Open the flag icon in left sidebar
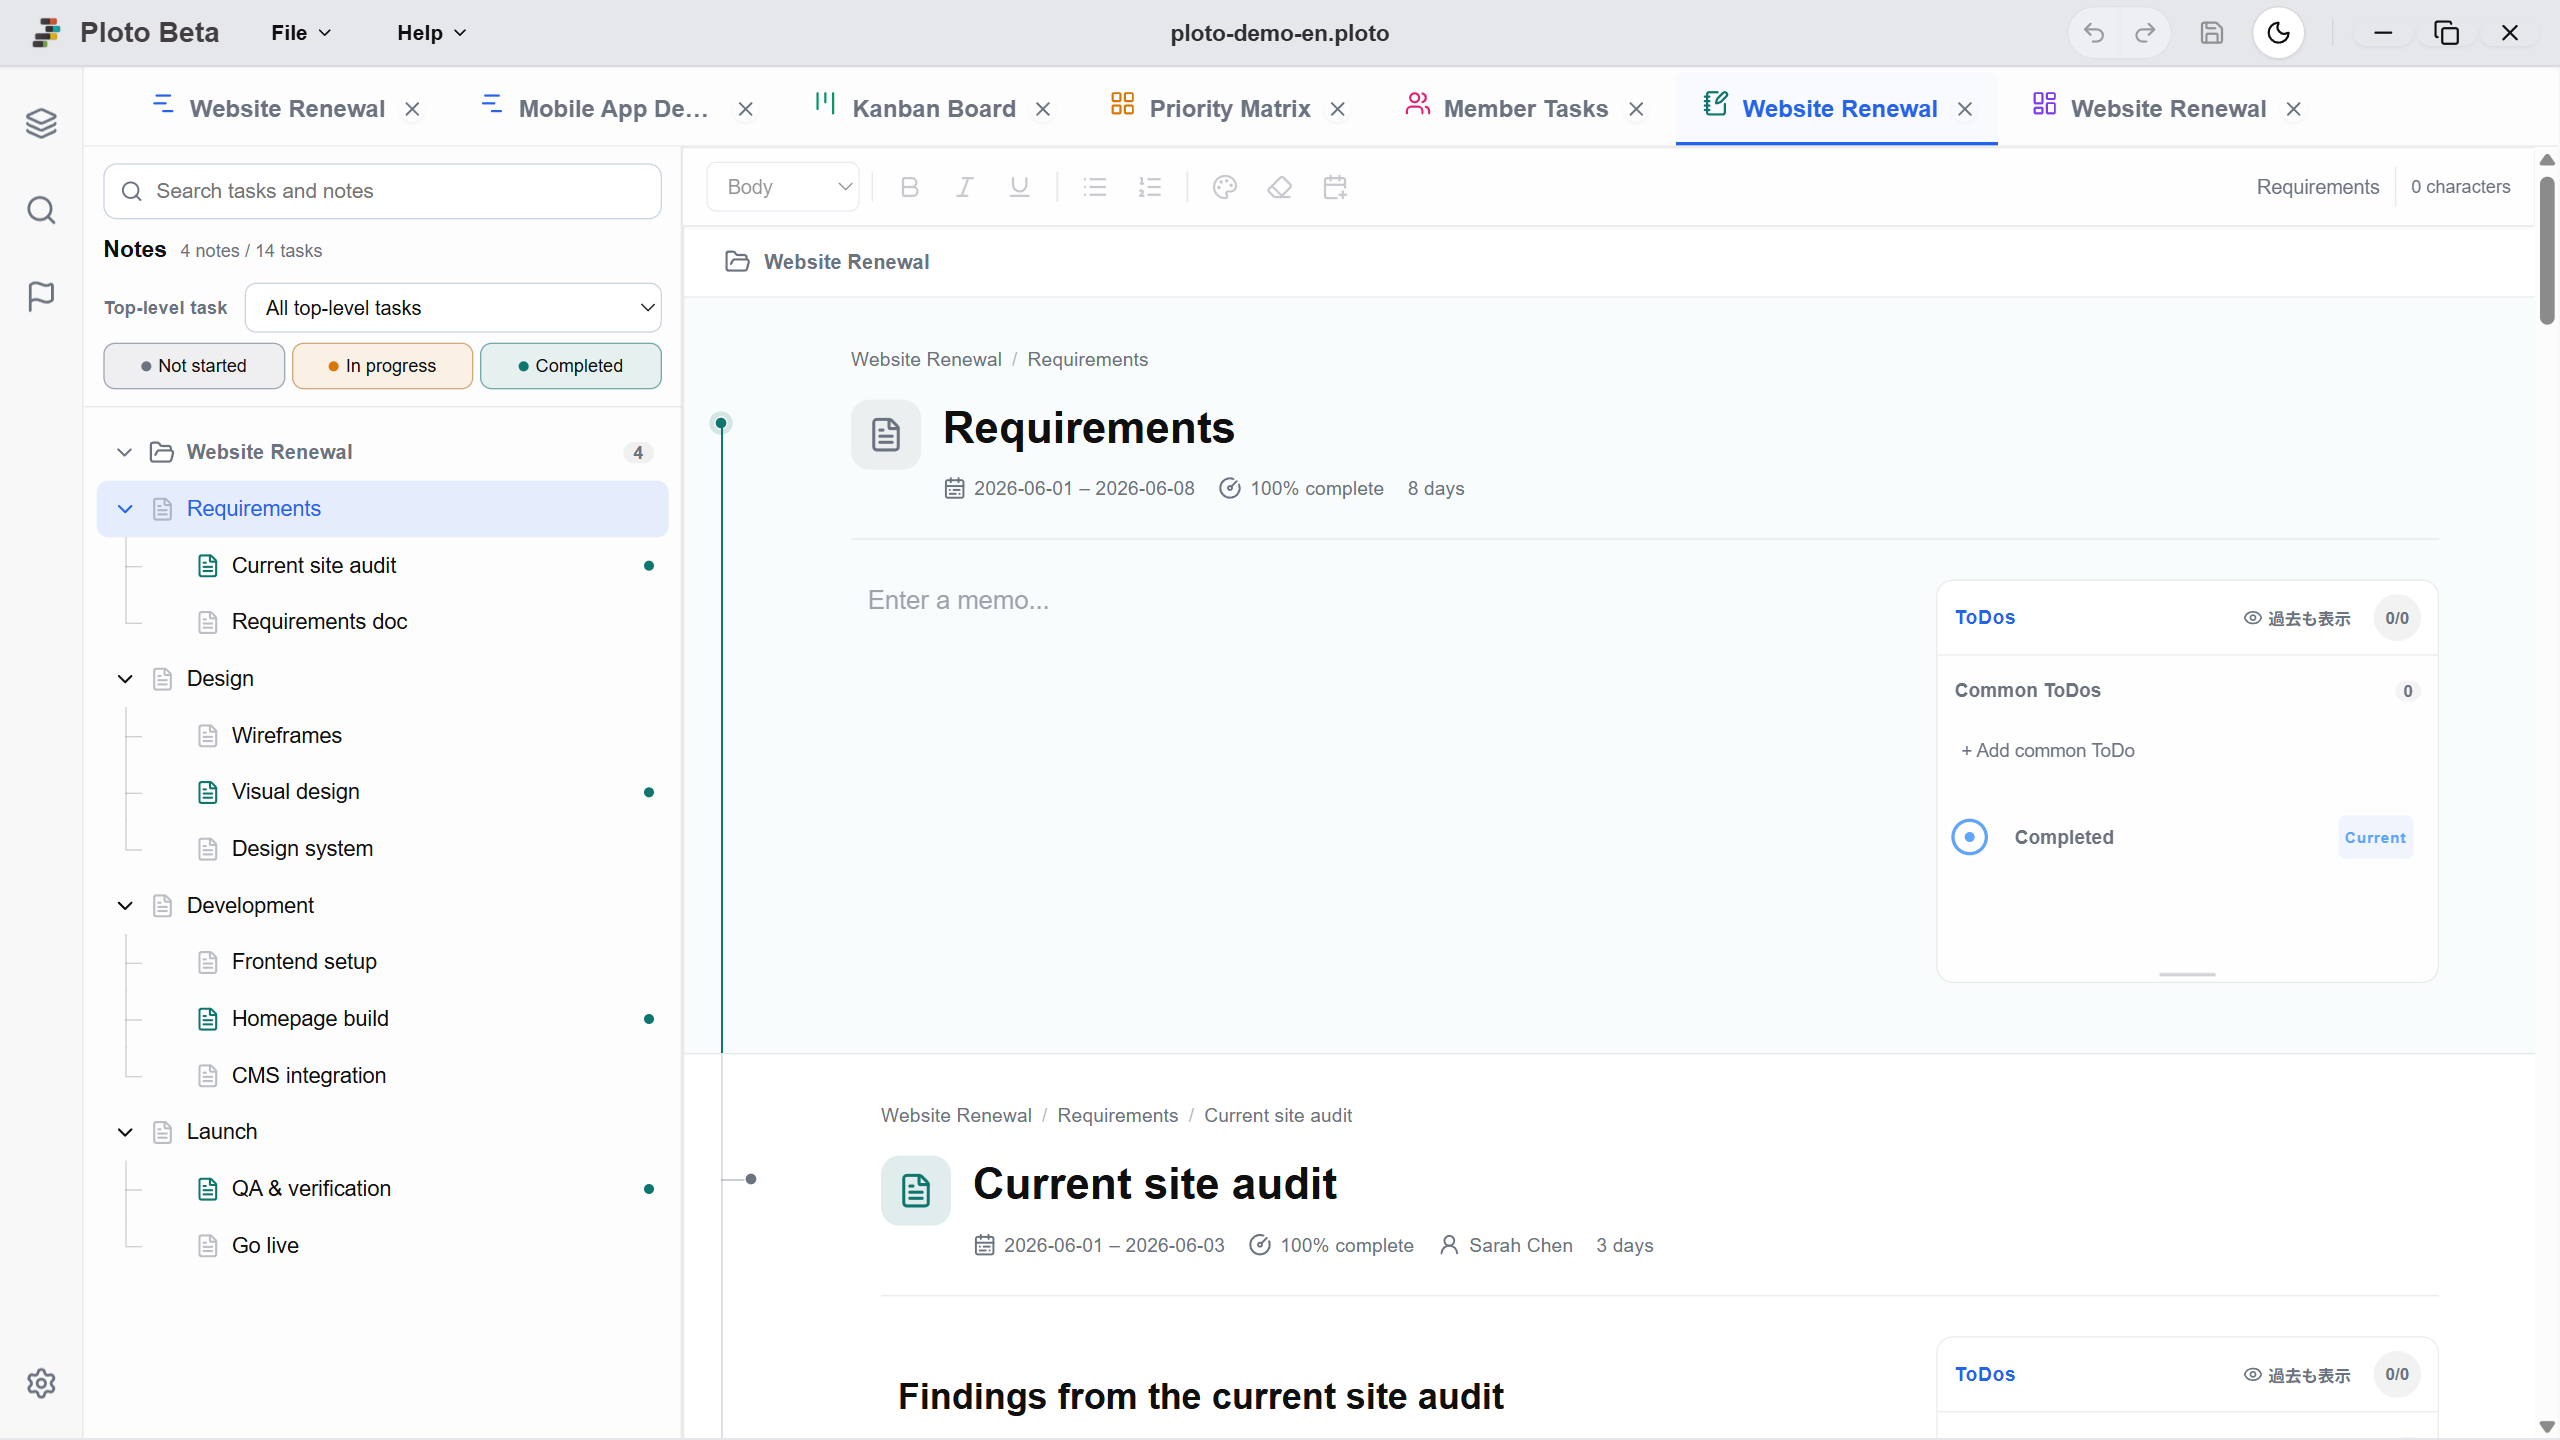Image resolution: width=2560 pixels, height=1440 pixels. coord(41,296)
